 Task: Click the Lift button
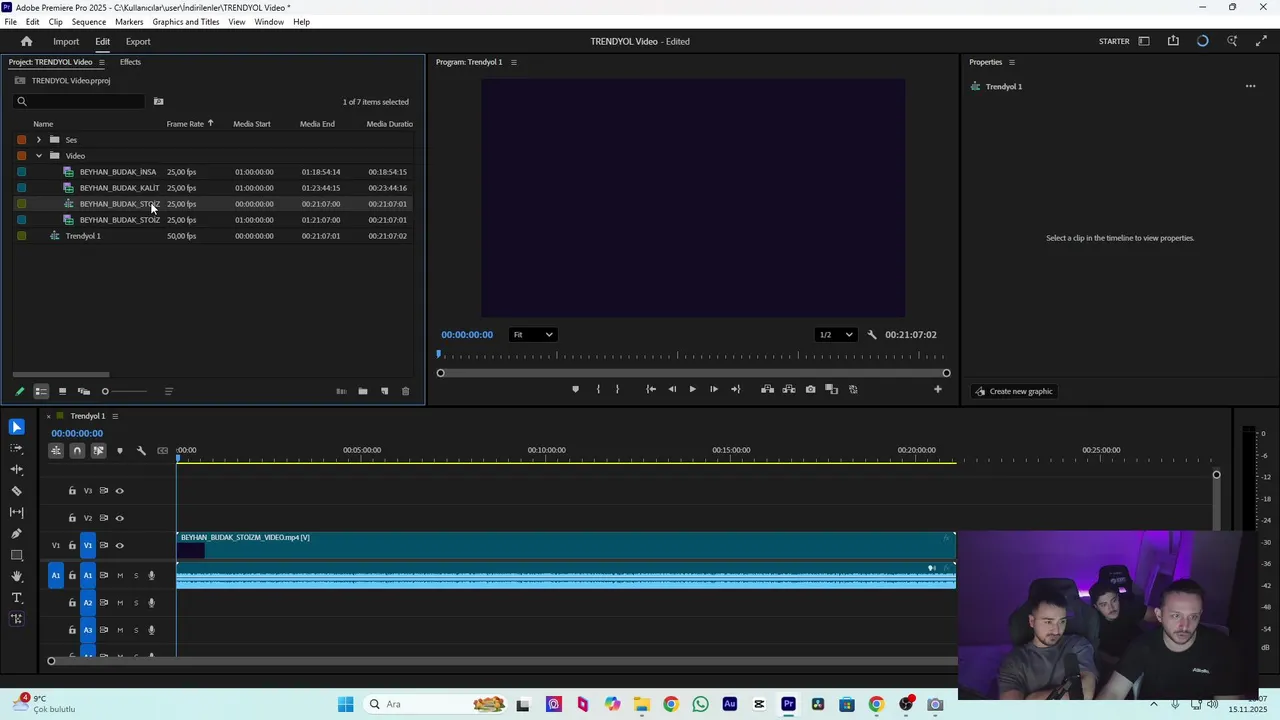click(767, 389)
